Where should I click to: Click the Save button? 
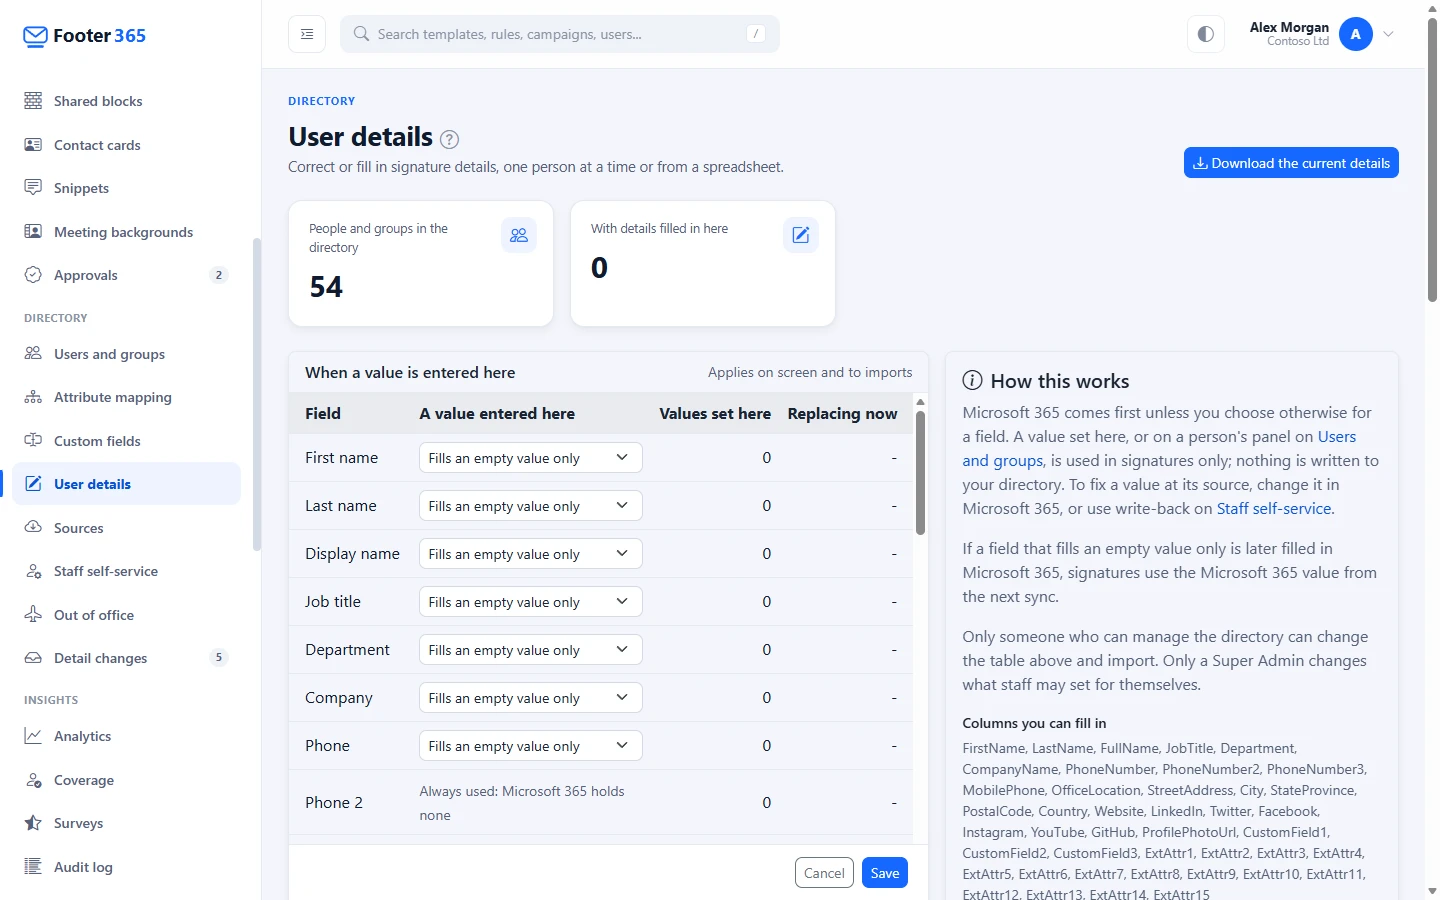[x=884, y=873]
